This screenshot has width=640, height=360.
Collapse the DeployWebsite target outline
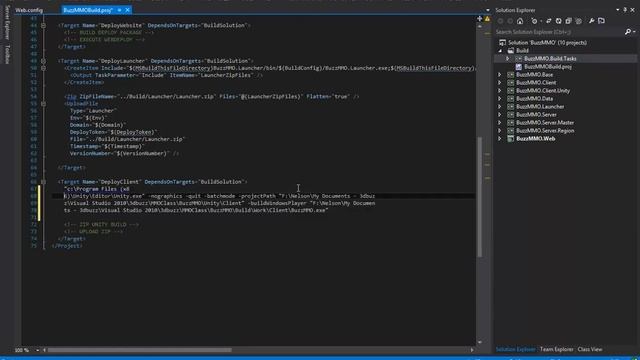tap(43, 25)
